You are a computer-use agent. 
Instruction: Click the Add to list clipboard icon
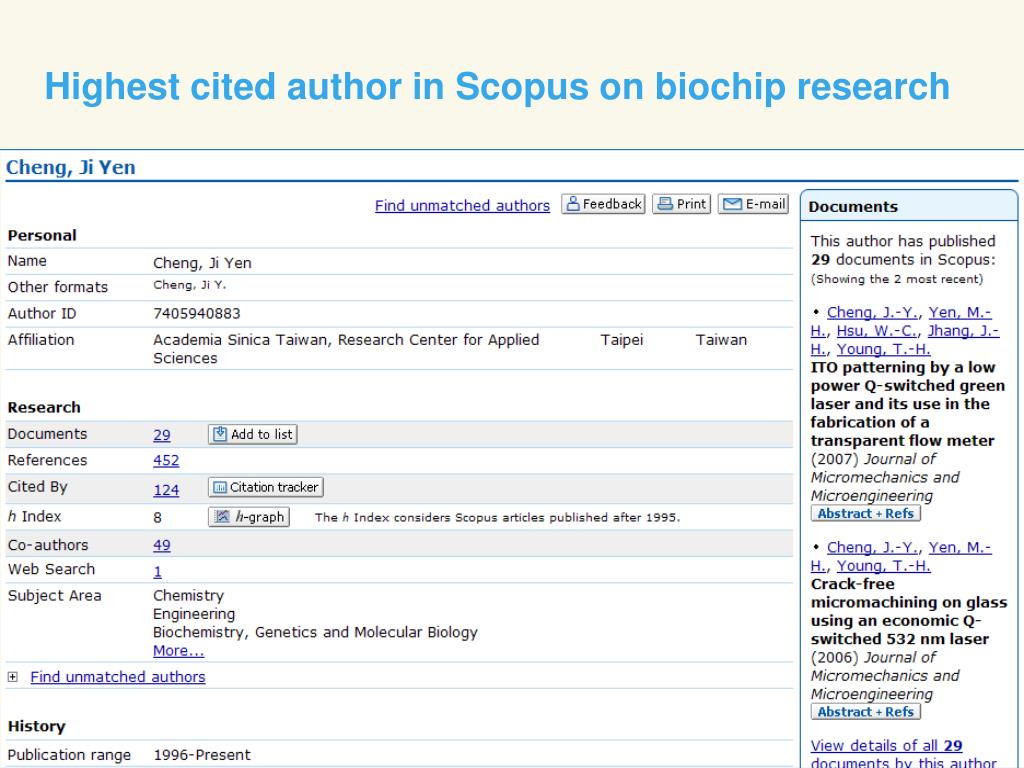coord(220,434)
